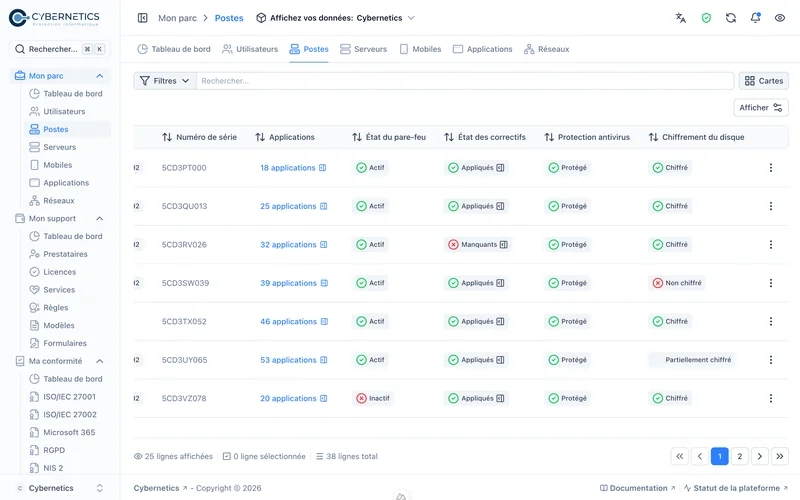This screenshot has height=500, width=800.
Task: Open the notifications bell
Action: pyautogui.click(x=756, y=18)
